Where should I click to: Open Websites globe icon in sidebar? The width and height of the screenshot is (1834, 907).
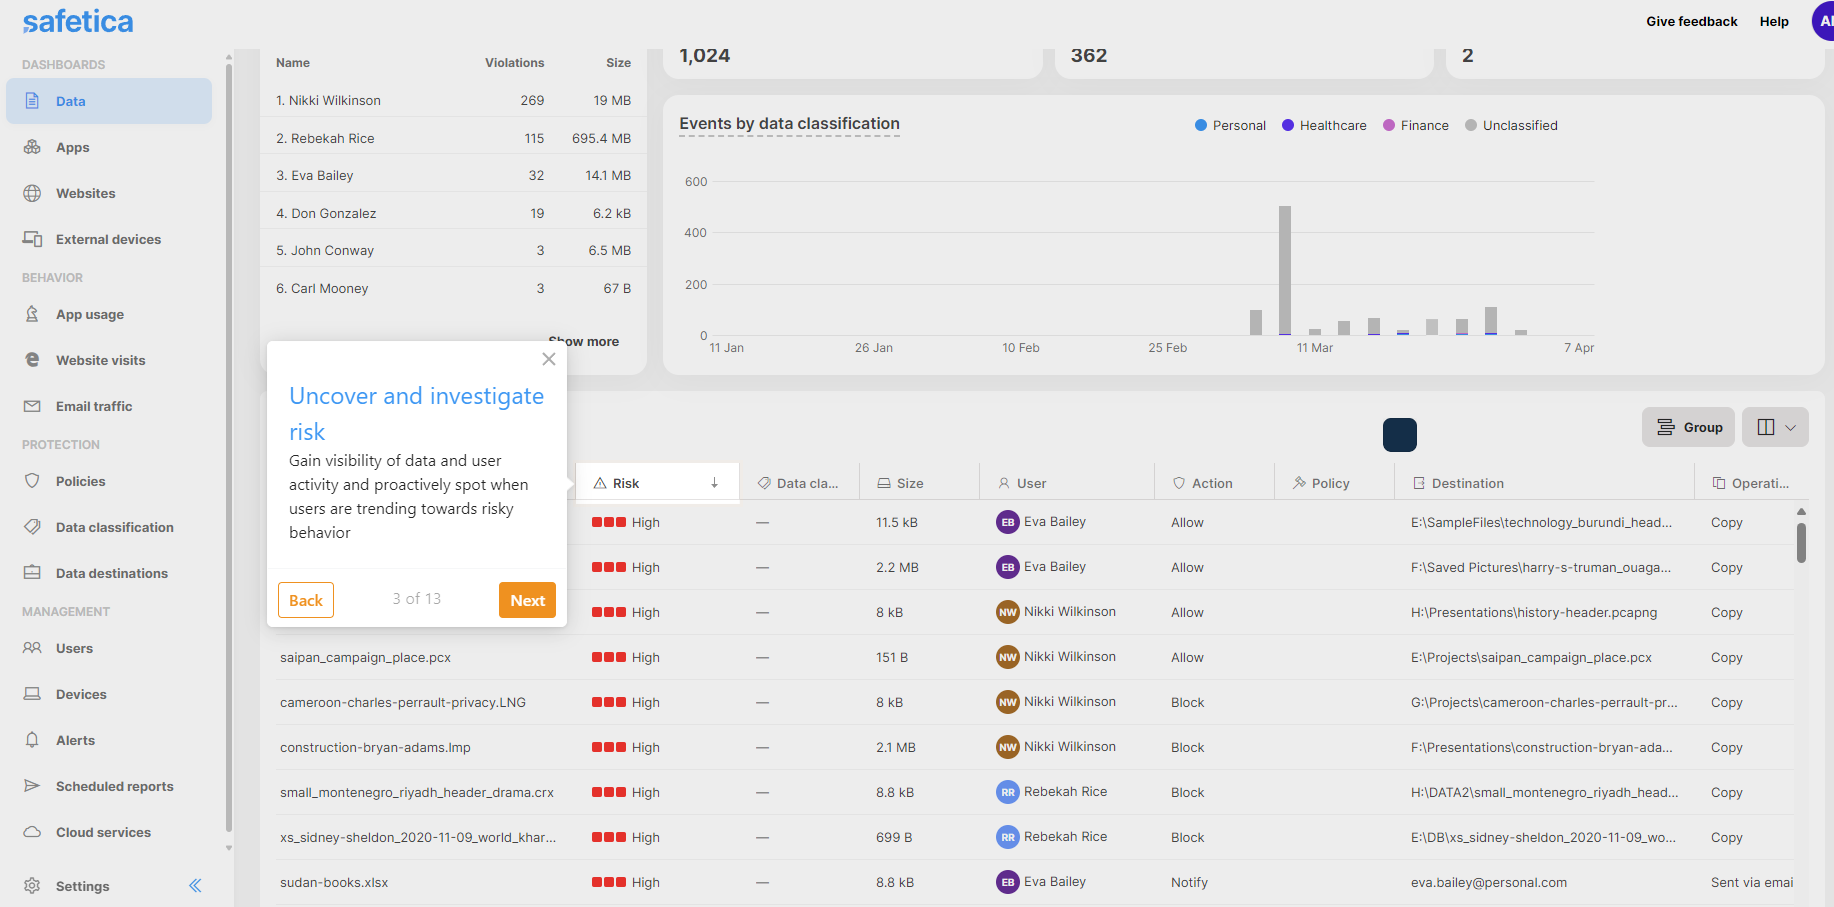click(x=32, y=193)
